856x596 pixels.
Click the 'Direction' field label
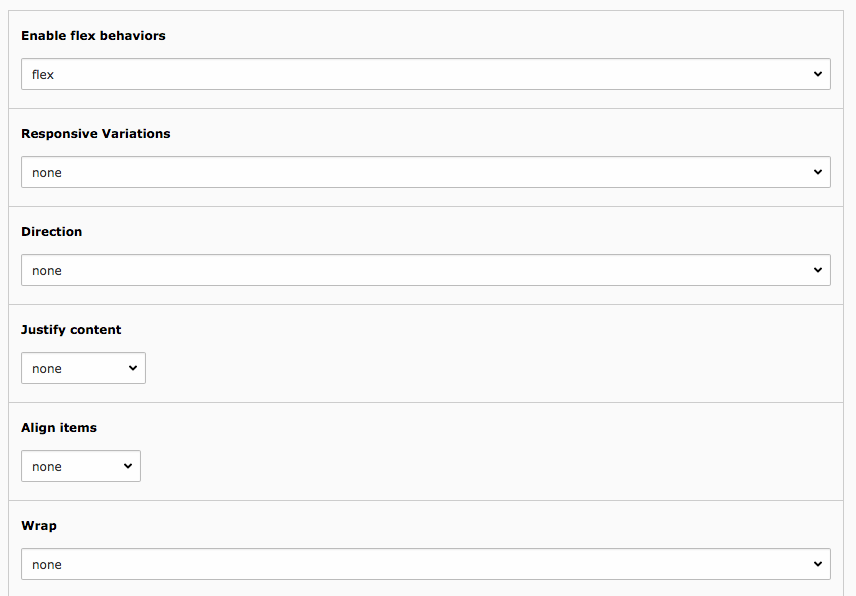pyautogui.click(x=51, y=231)
